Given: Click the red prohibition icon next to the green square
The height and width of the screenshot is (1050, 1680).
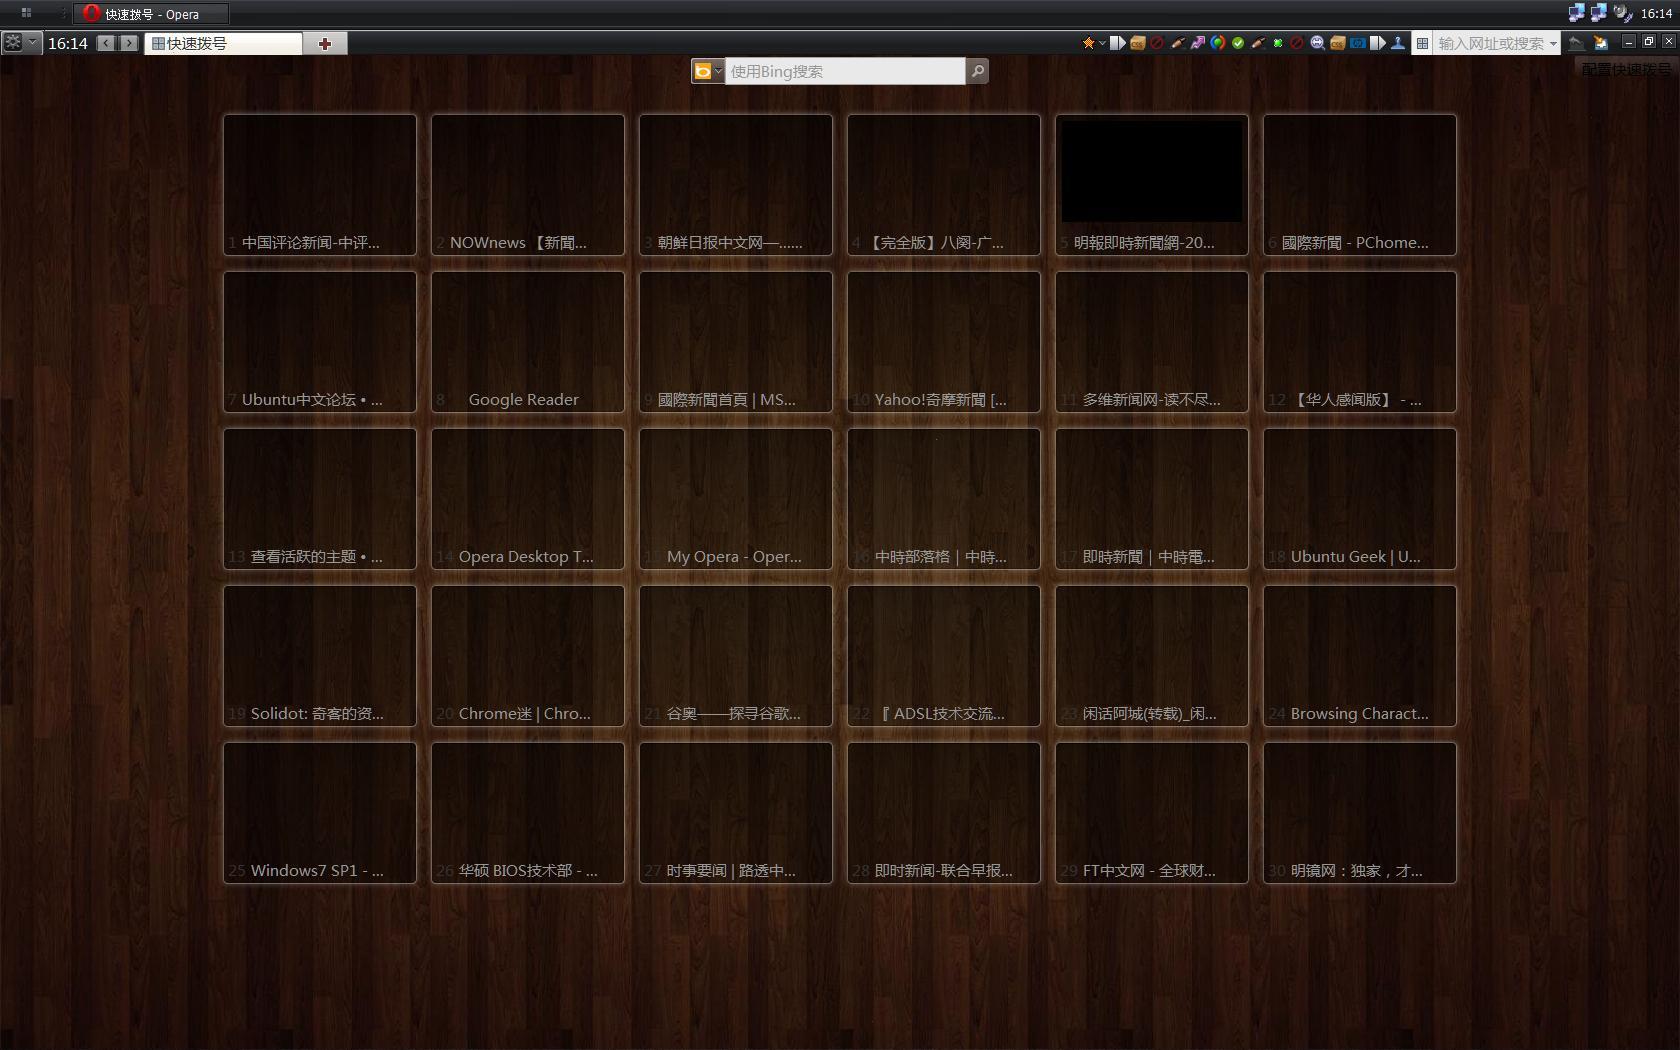Looking at the screenshot, I should [x=1297, y=43].
